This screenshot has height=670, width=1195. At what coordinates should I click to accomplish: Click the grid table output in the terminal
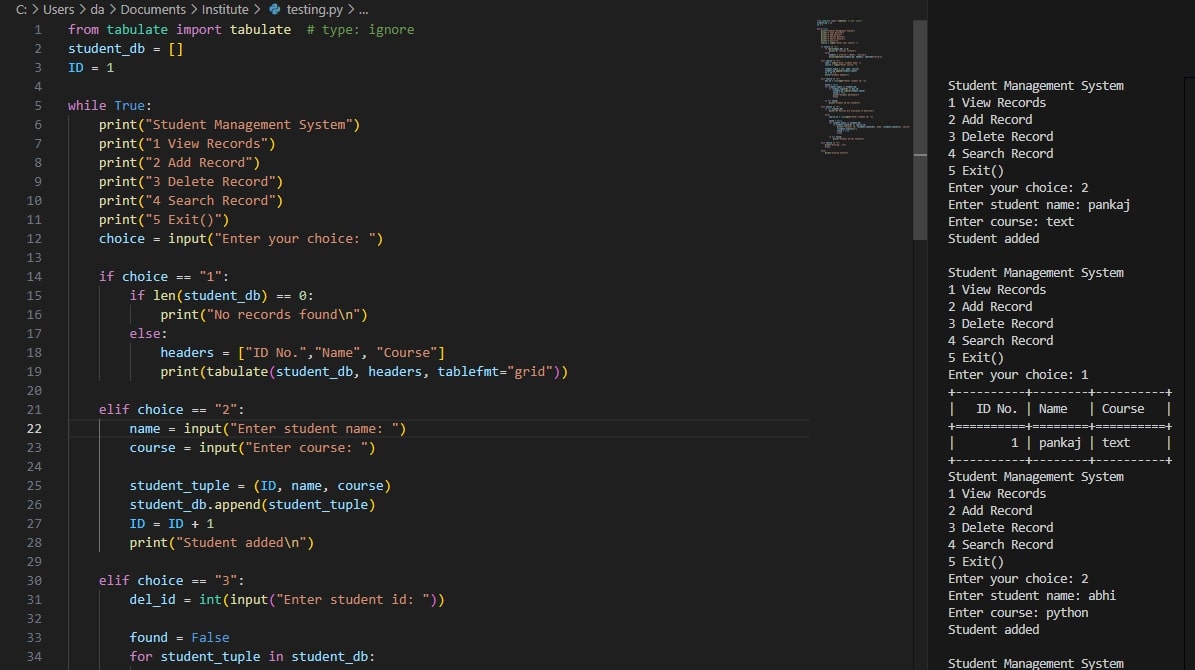[x=1058, y=425]
